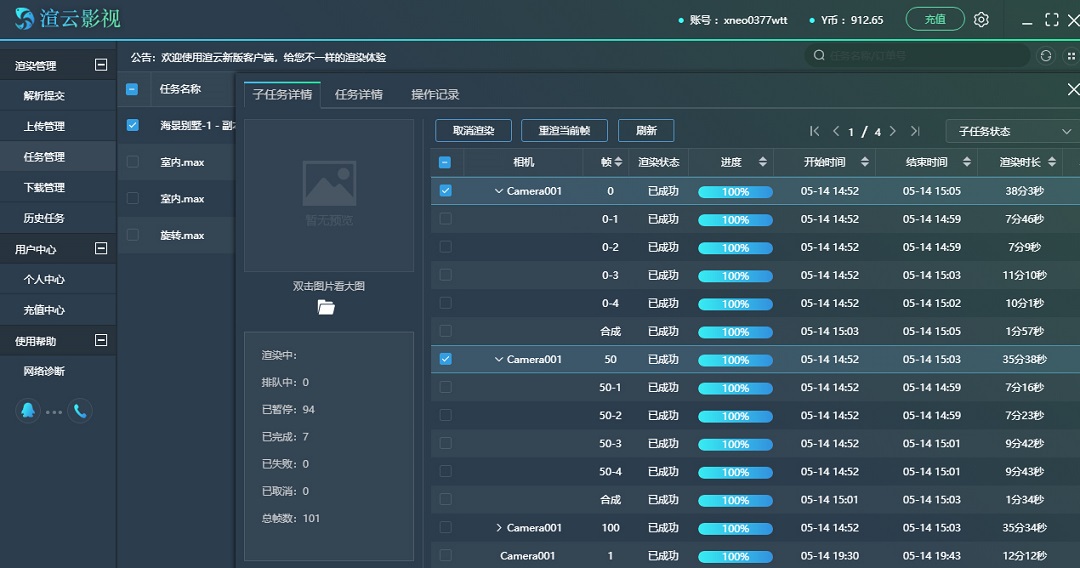Screen dimensions: 1080x568
Task: Click the QQ customer service icon
Action: (x=28, y=411)
